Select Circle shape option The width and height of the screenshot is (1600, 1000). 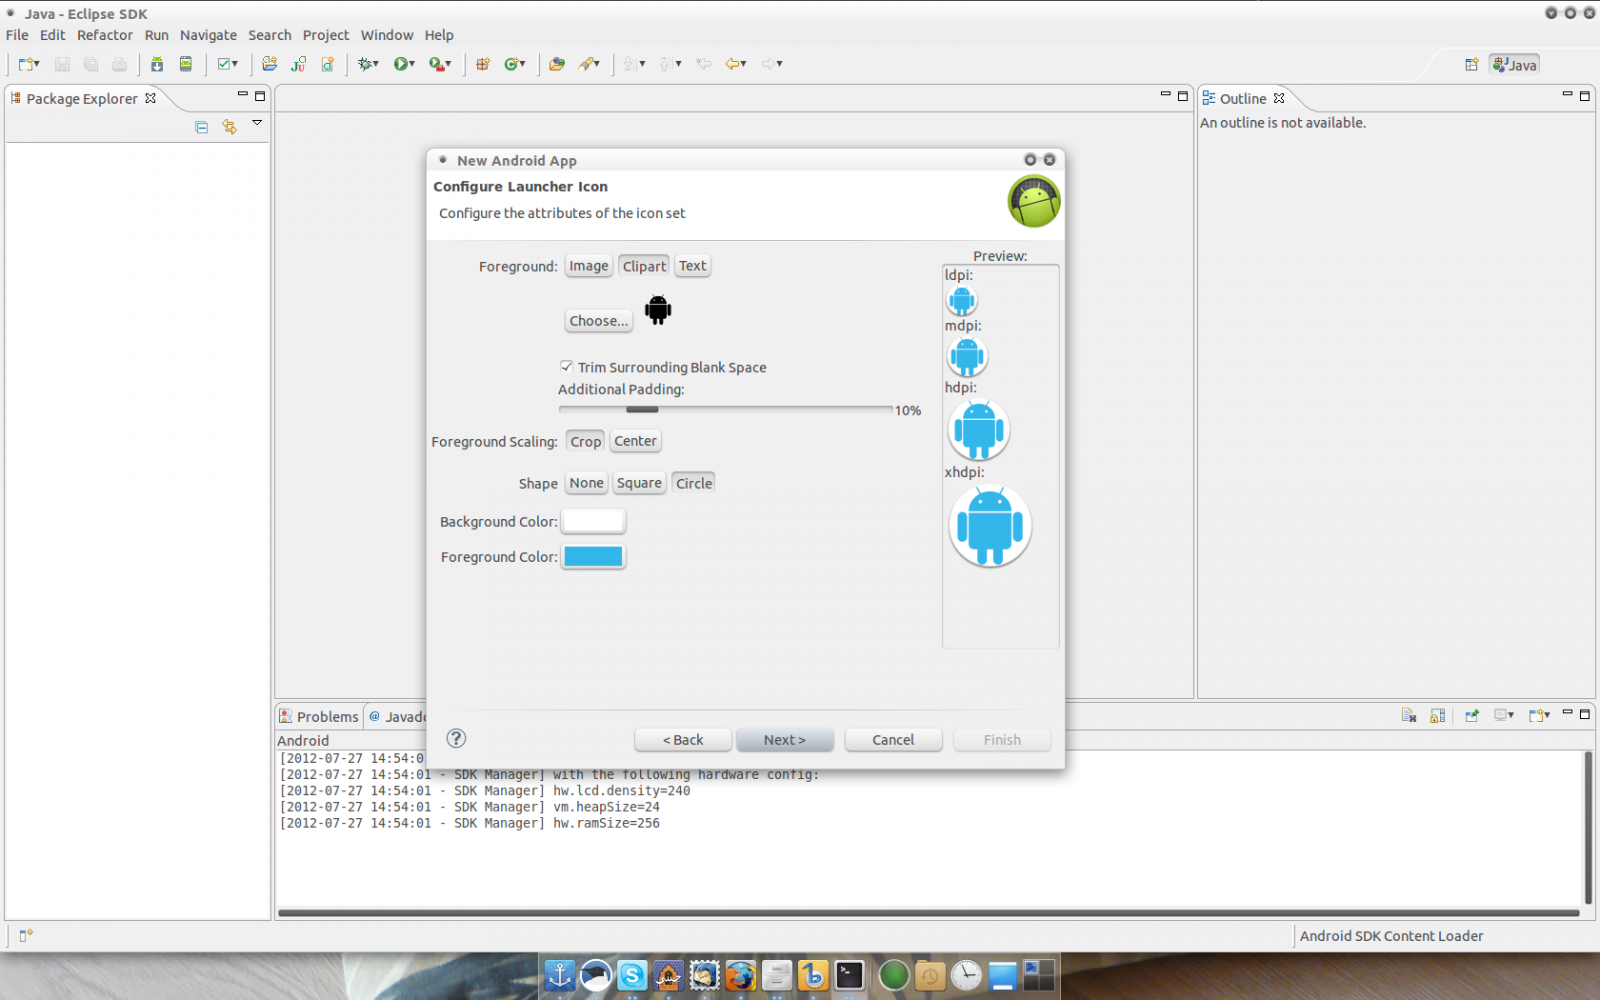pos(694,483)
